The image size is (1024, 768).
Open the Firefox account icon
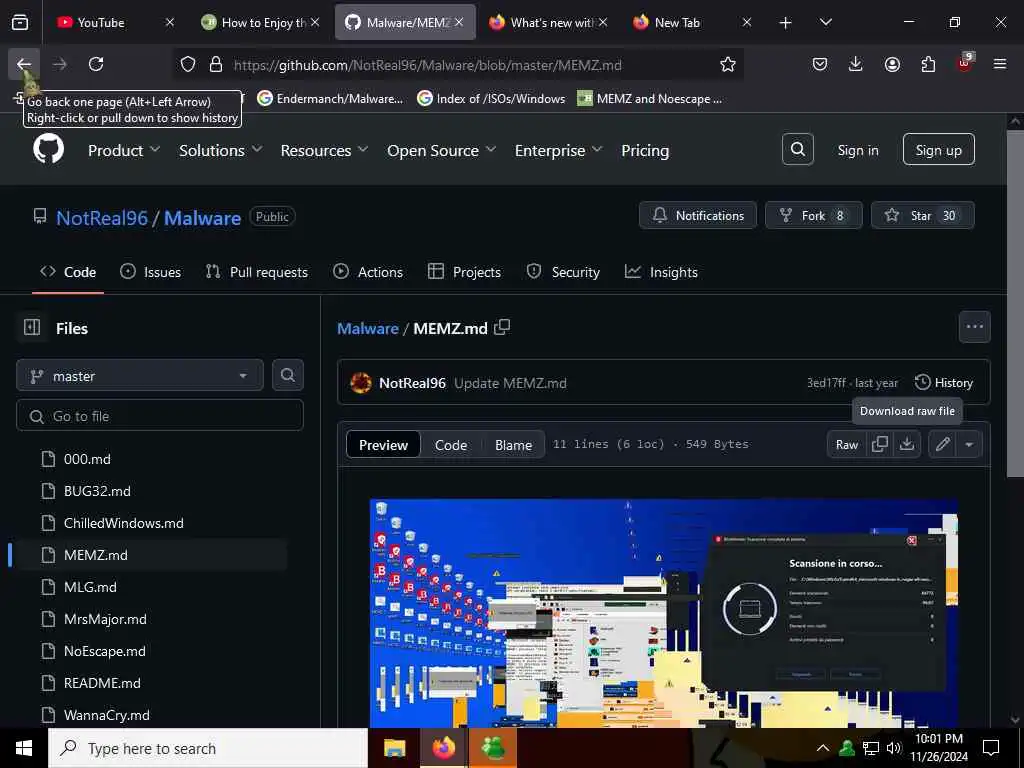(x=892, y=64)
